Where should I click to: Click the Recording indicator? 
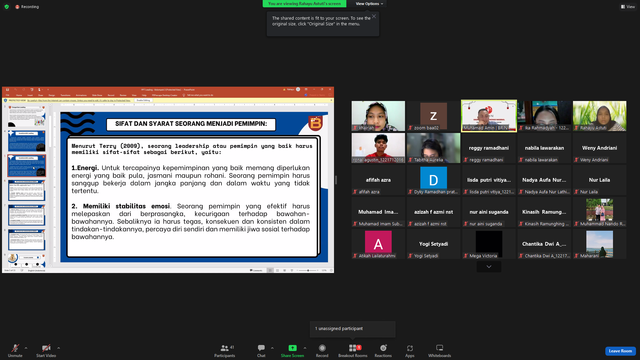pos(27,7)
